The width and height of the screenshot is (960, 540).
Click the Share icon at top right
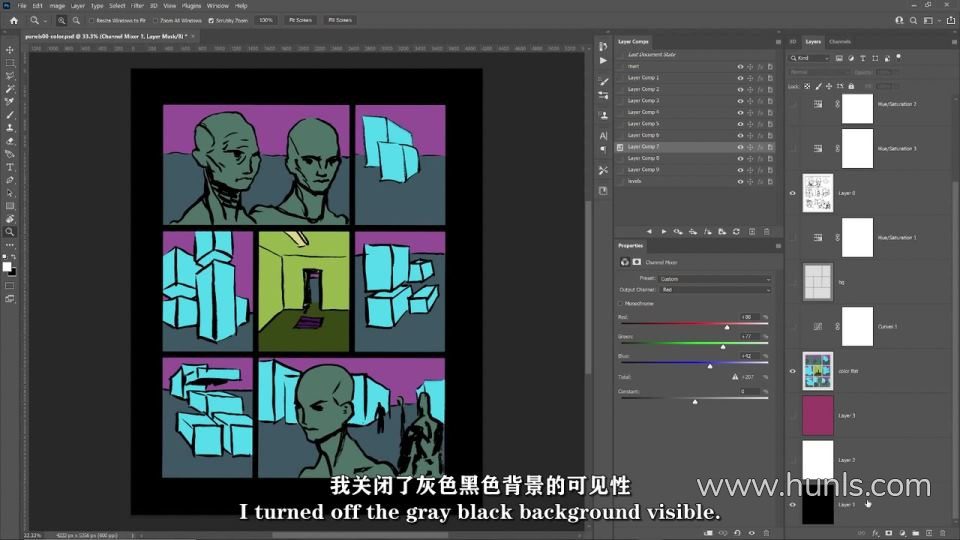click(x=951, y=20)
